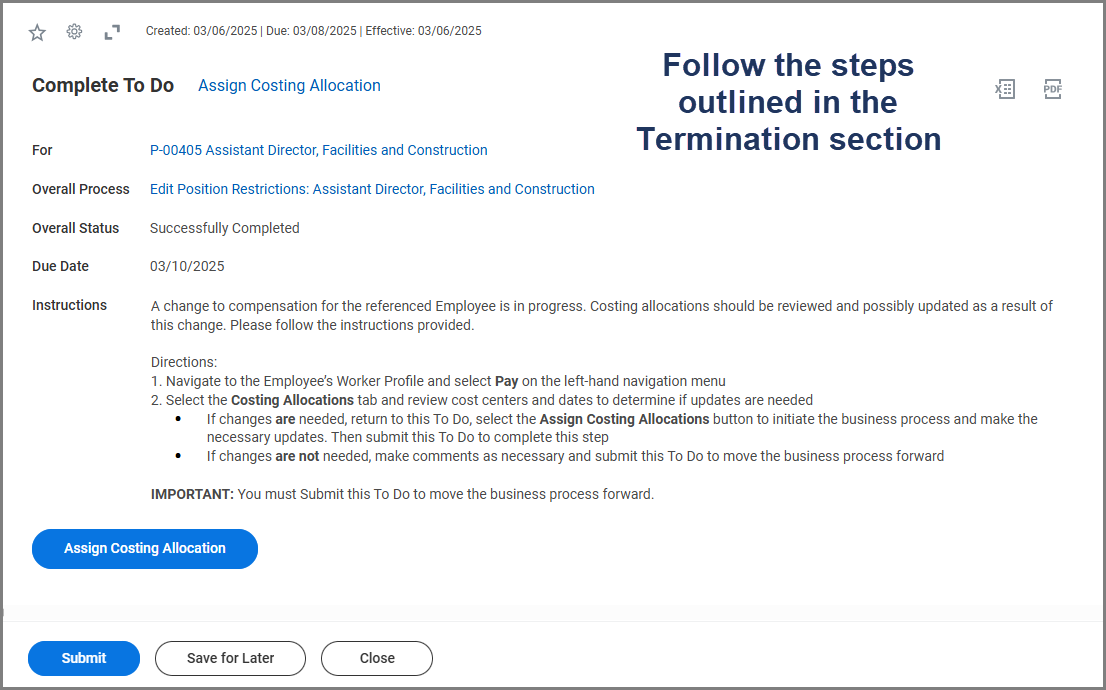Toggle fullscreen mode via the expand icon
The width and height of the screenshot is (1106, 690).
112,32
